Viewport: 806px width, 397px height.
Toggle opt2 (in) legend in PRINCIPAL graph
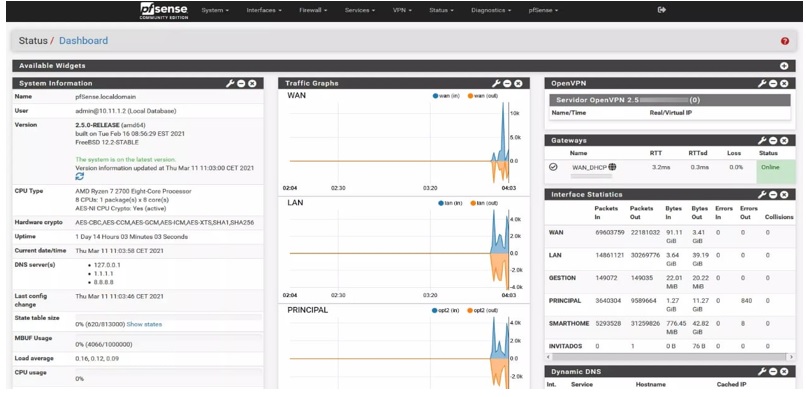click(x=447, y=311)
